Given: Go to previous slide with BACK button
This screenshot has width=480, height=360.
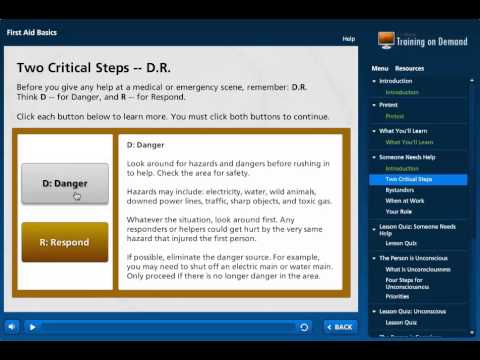Looking at the screenshot, I should pyautogui.click(x=340, y=327).
